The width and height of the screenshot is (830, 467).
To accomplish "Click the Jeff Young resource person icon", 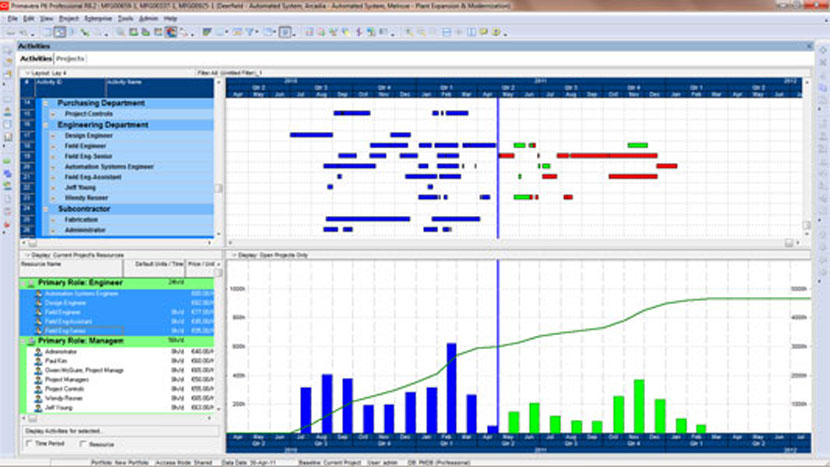I will click(38, 408).
